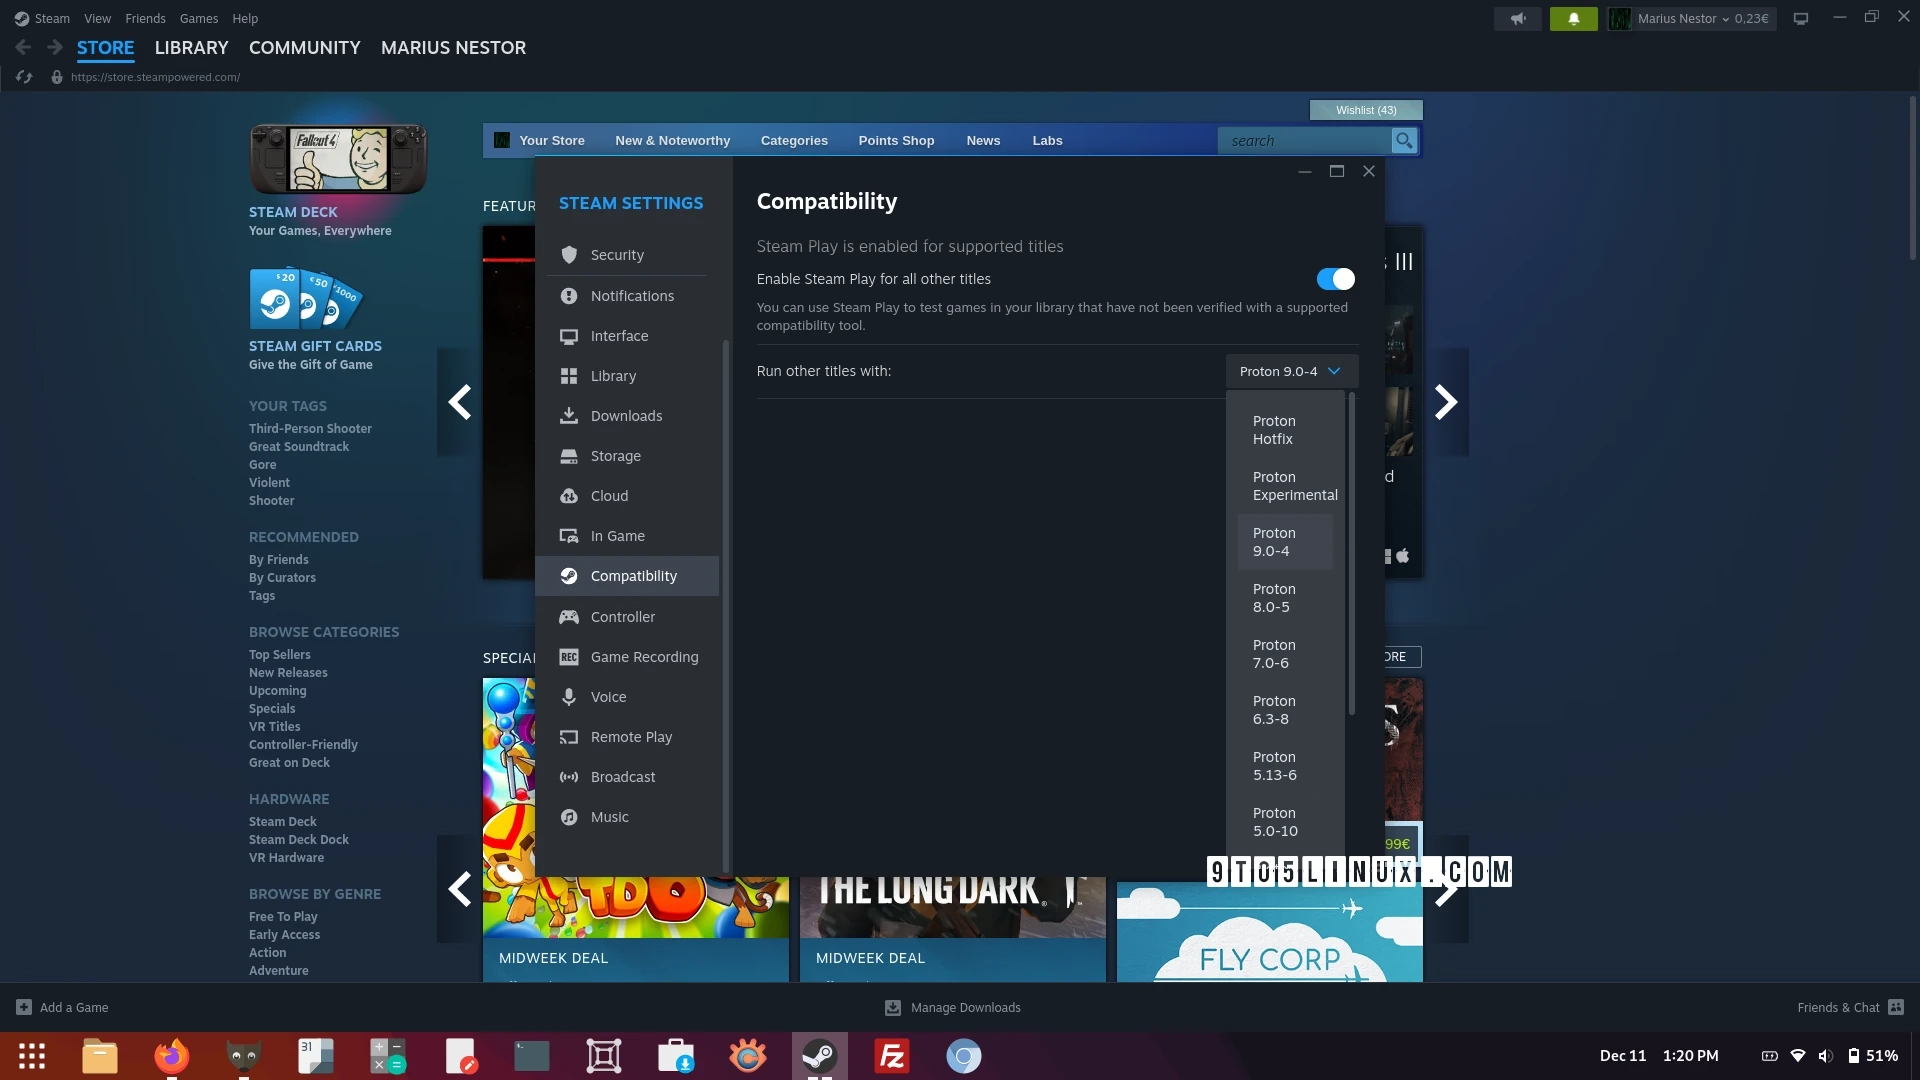
Task: Click the Steam notifications bell icon
Action: (x=1572, y=17)
